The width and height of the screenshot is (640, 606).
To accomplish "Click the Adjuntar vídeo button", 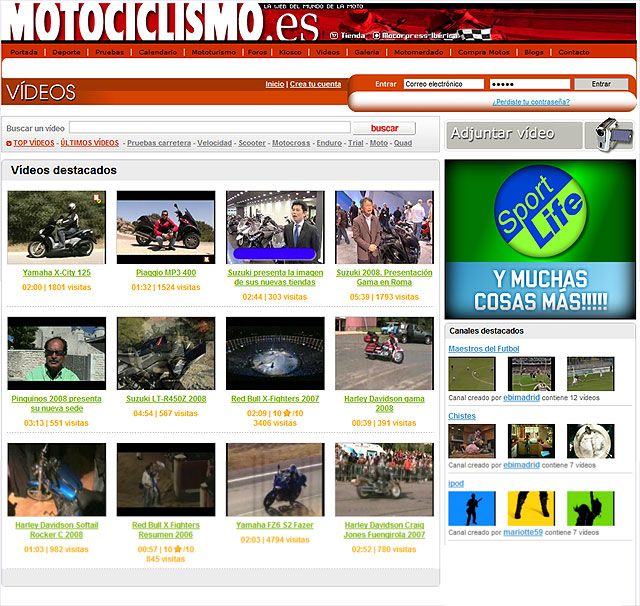I will pos(514,135).
